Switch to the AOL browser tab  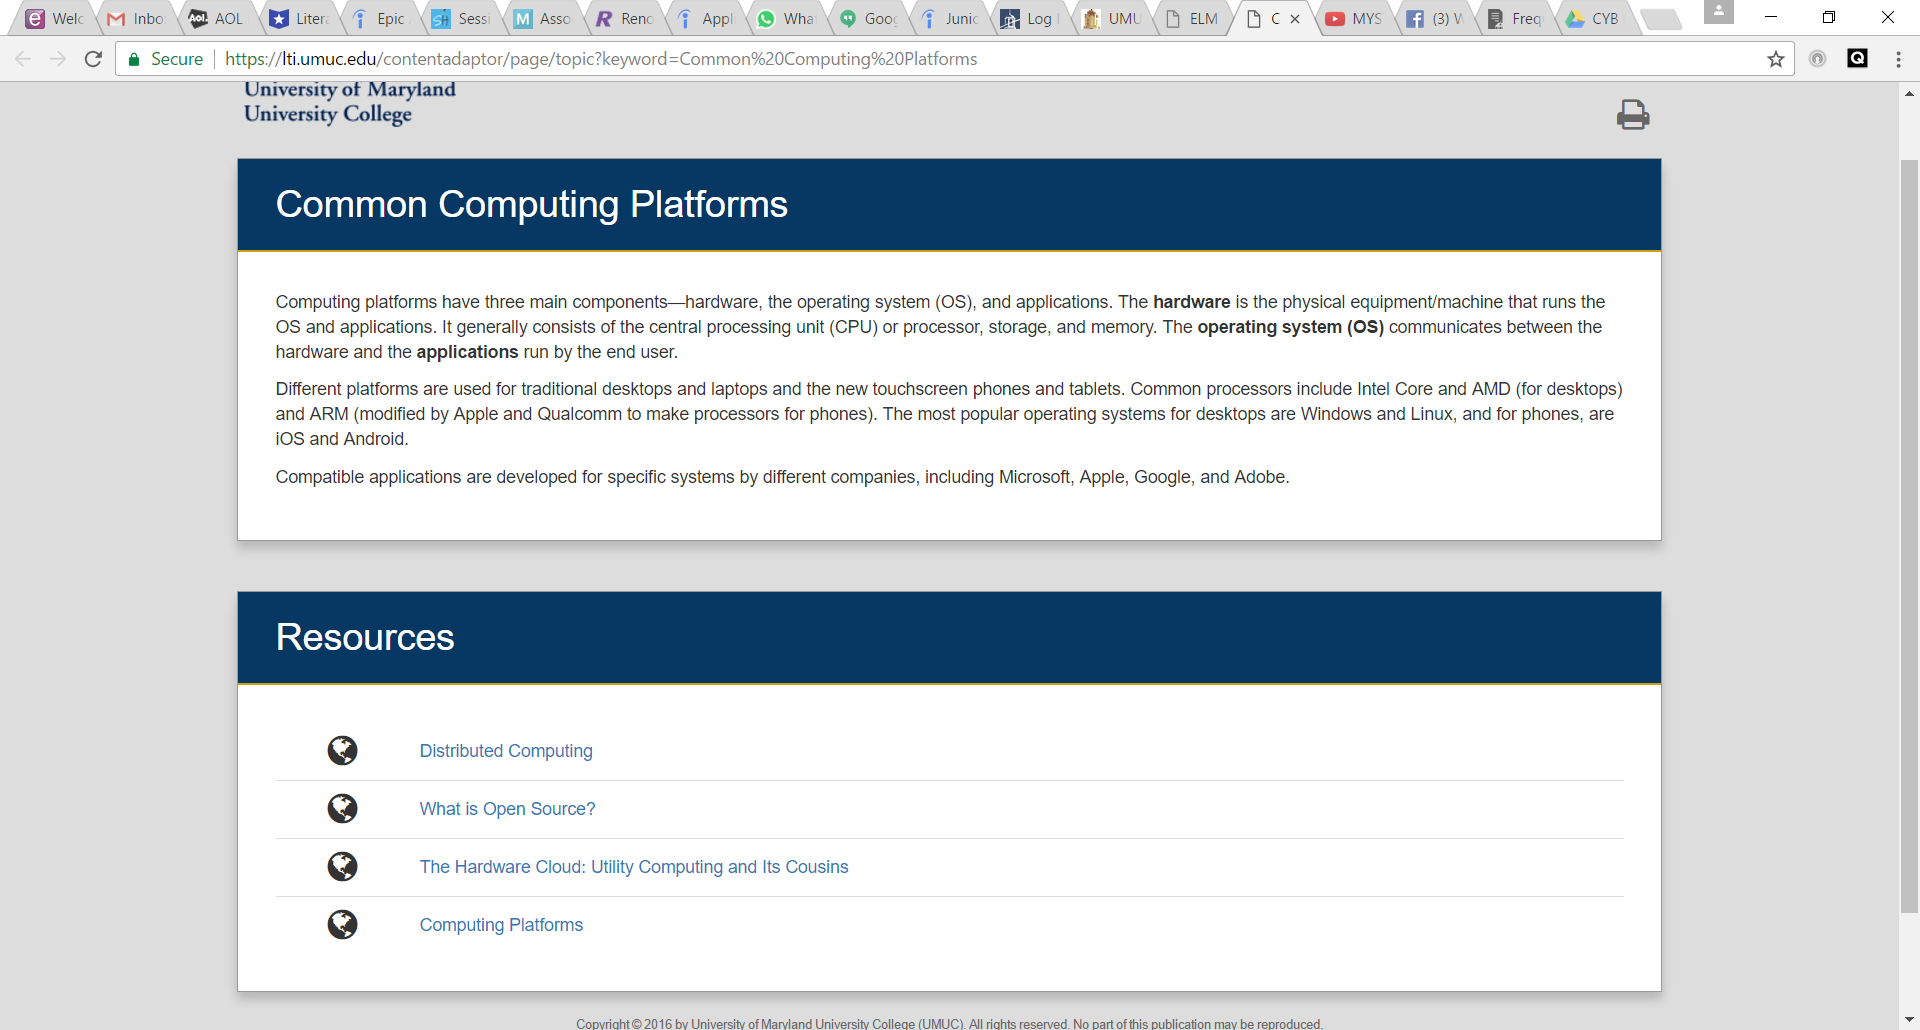(219, 18)
